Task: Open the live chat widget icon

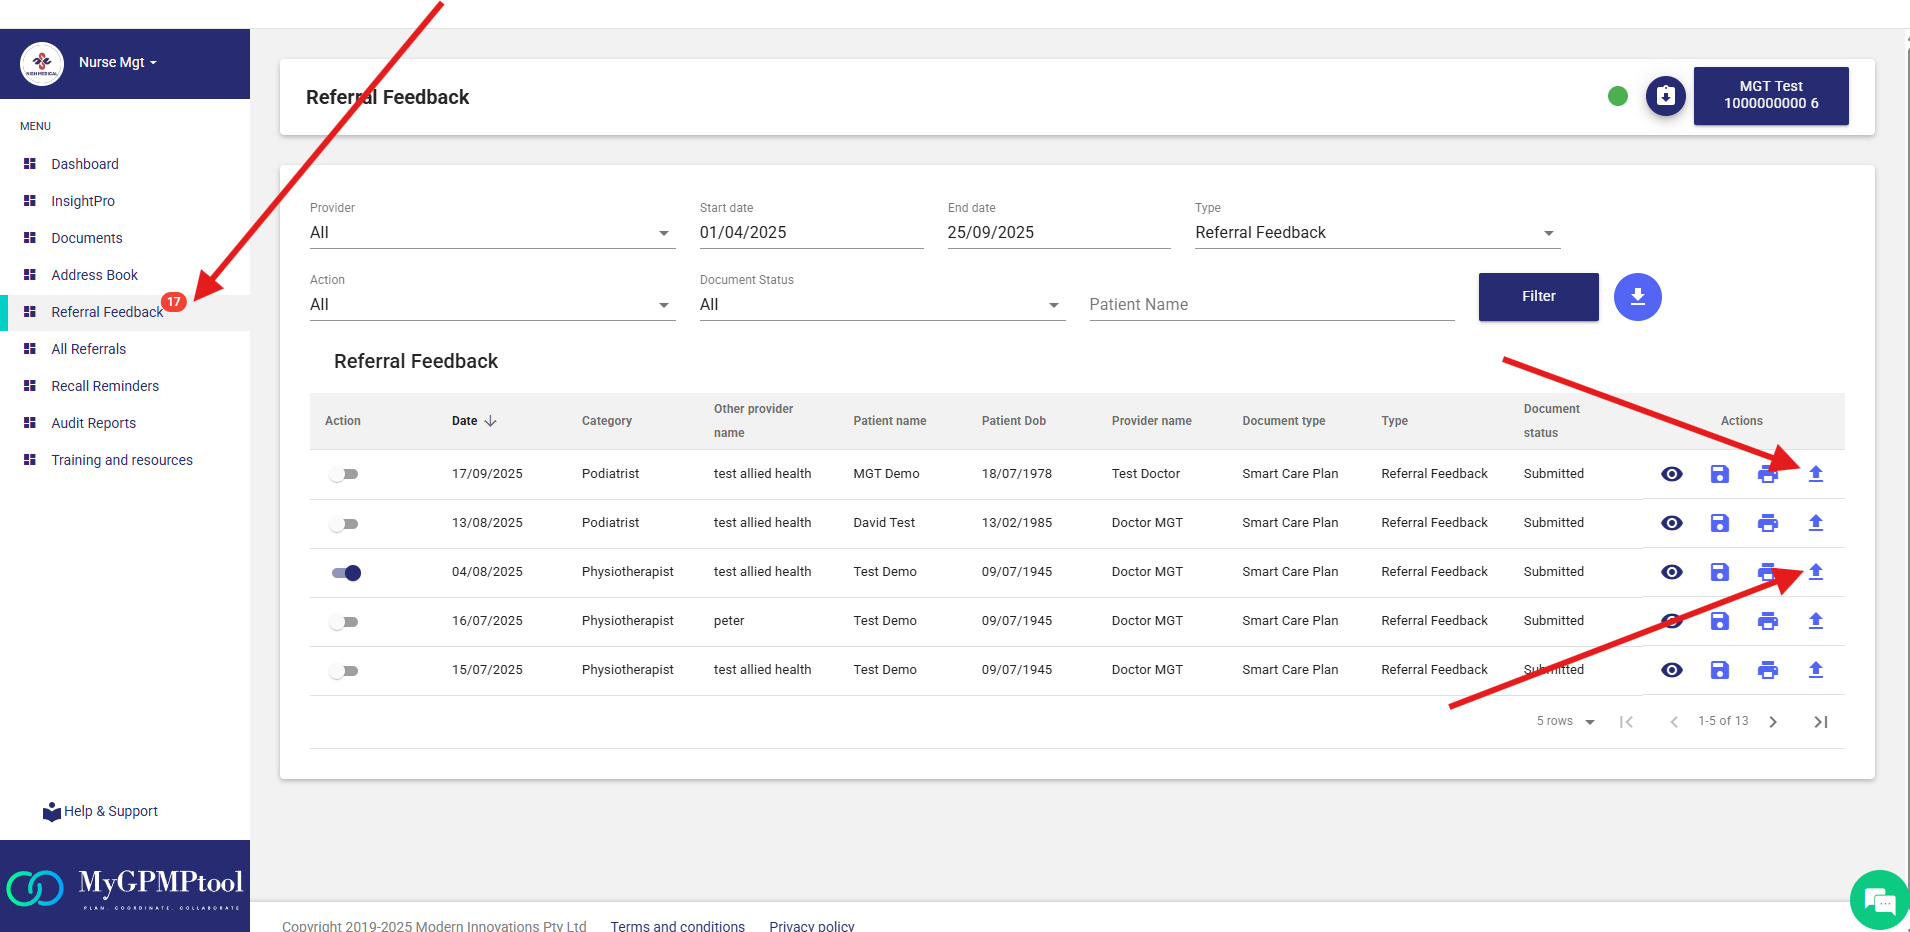Action: (x=1879, y=901)
